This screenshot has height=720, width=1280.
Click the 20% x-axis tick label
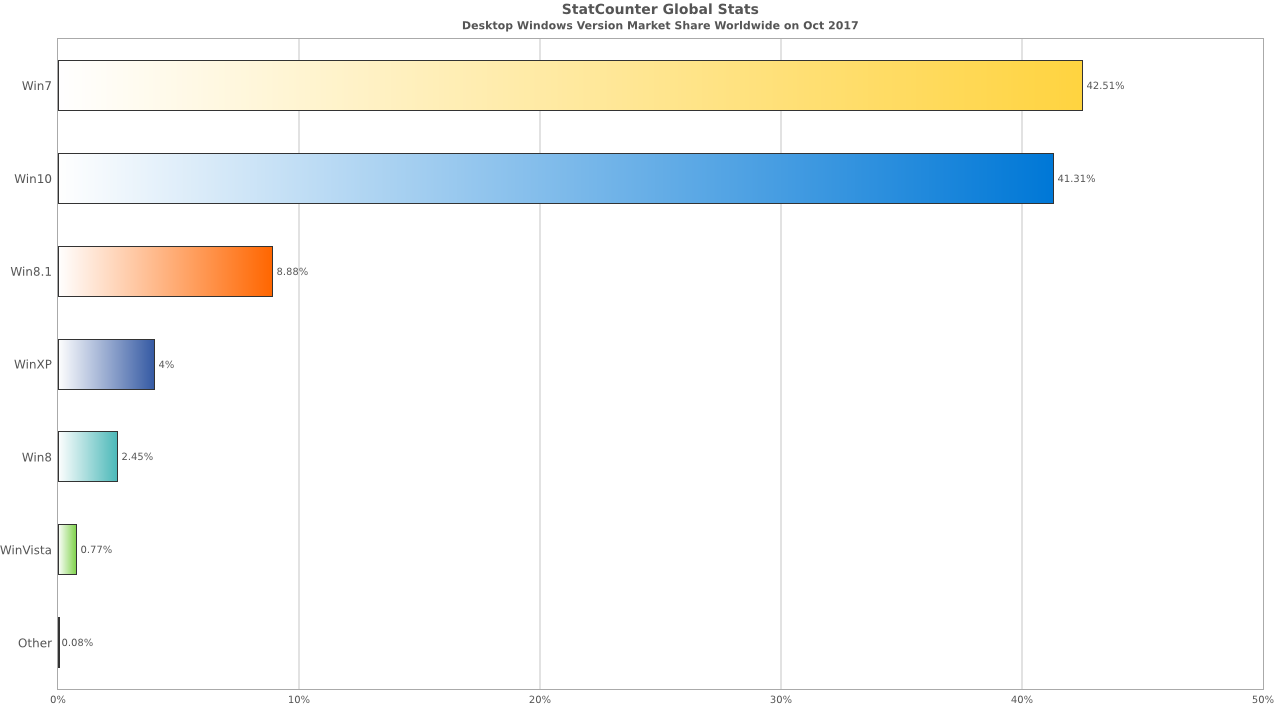tap(540, 700)
